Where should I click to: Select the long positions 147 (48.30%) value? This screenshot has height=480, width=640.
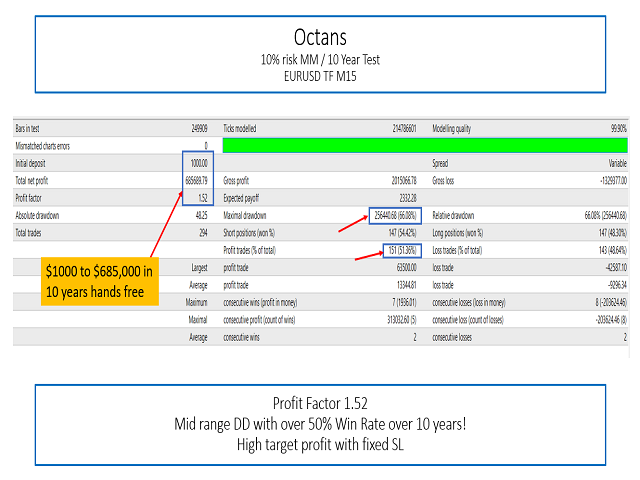click(613, 233)
